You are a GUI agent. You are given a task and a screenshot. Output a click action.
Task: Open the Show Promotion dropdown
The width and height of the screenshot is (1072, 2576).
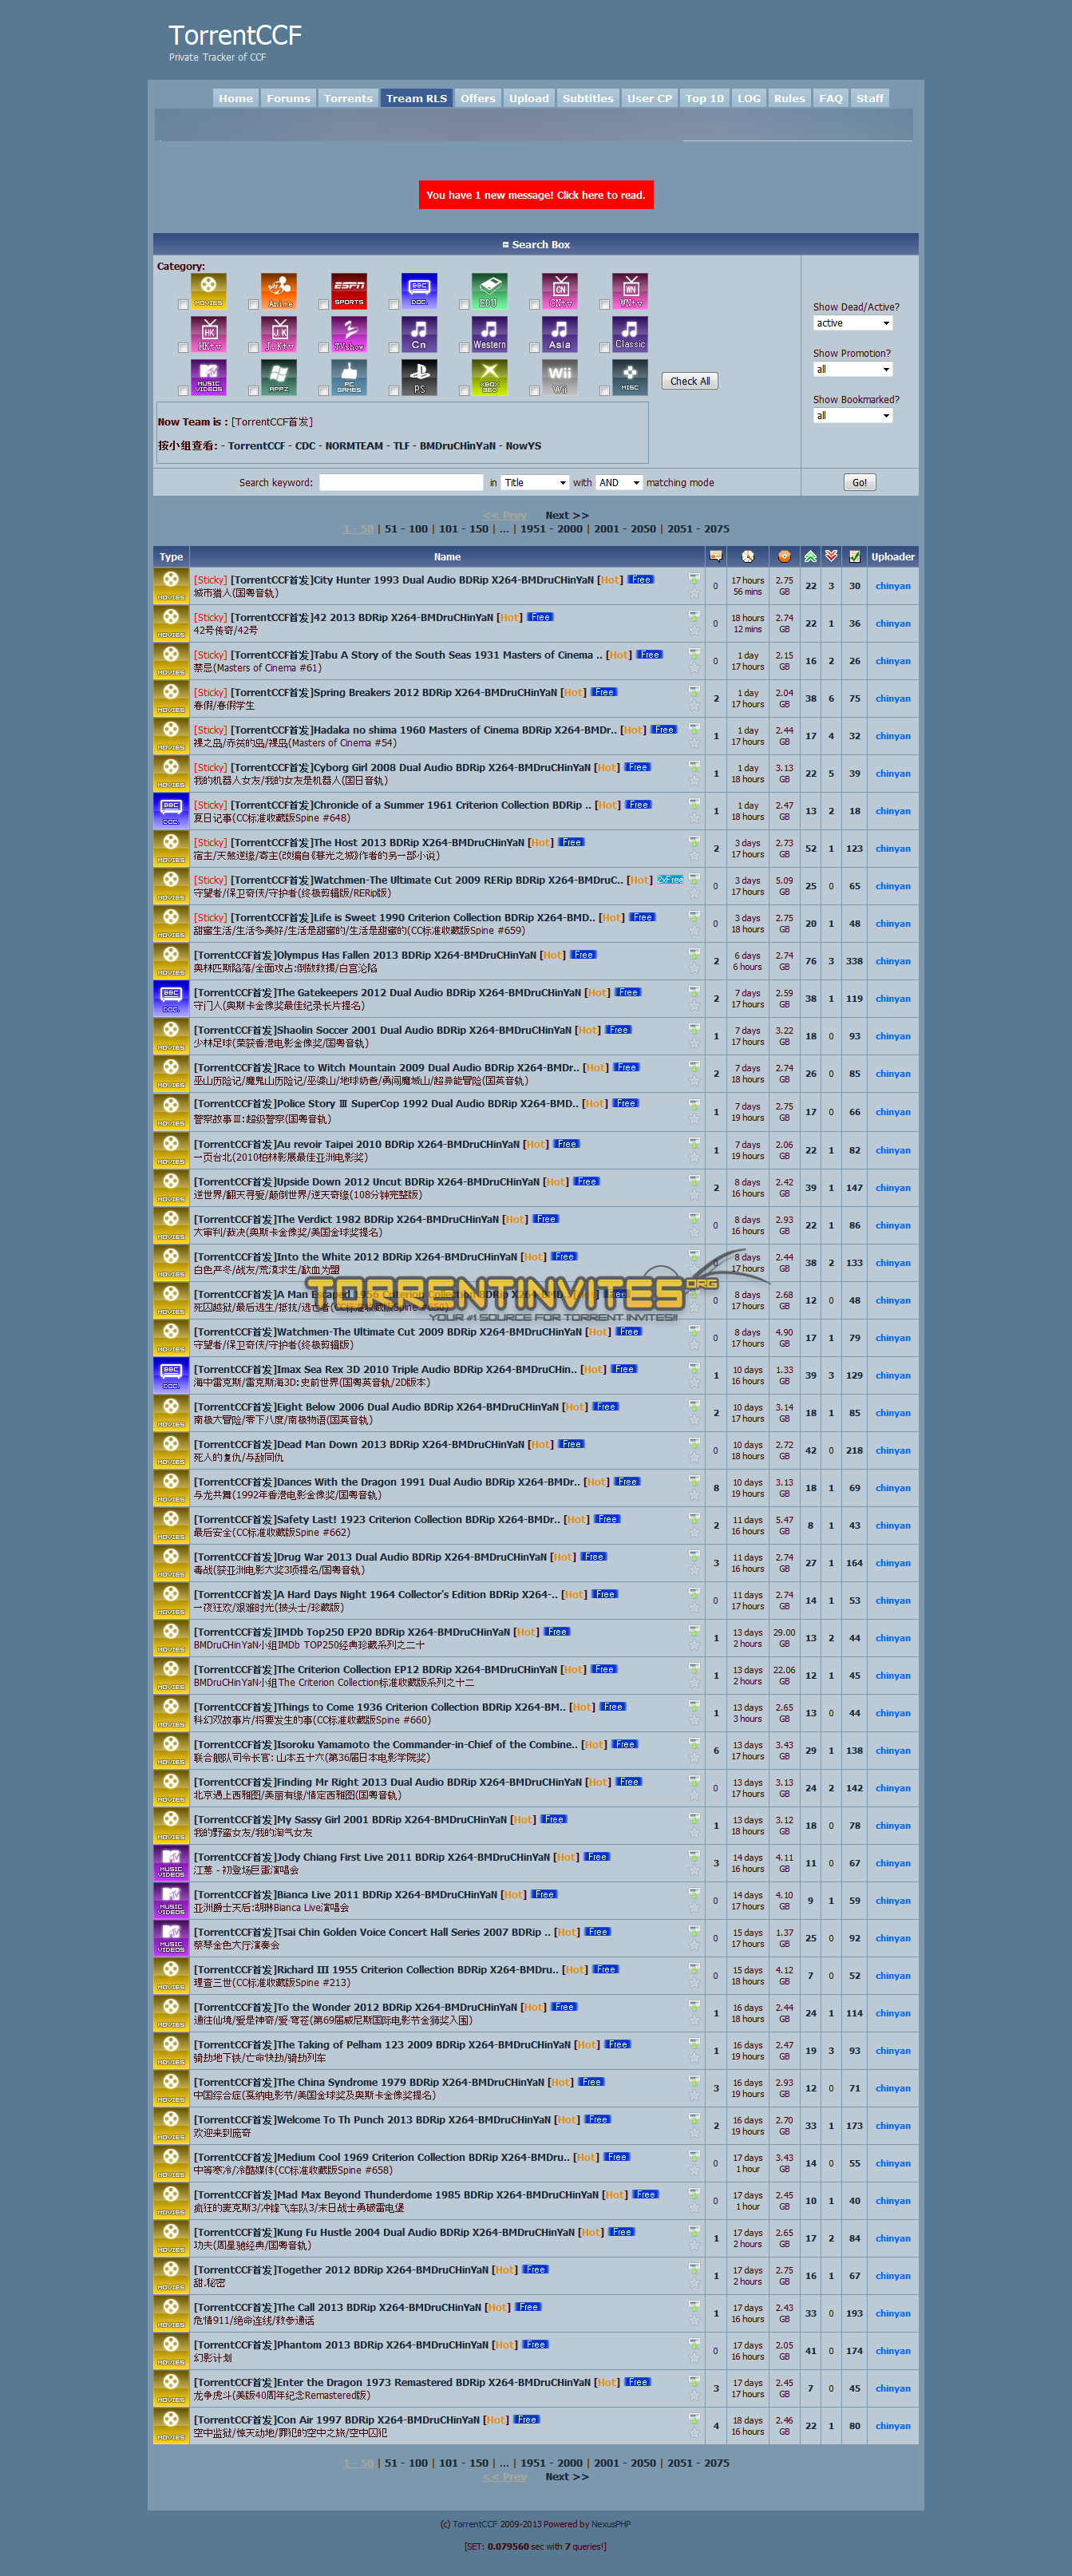point(852,369)
